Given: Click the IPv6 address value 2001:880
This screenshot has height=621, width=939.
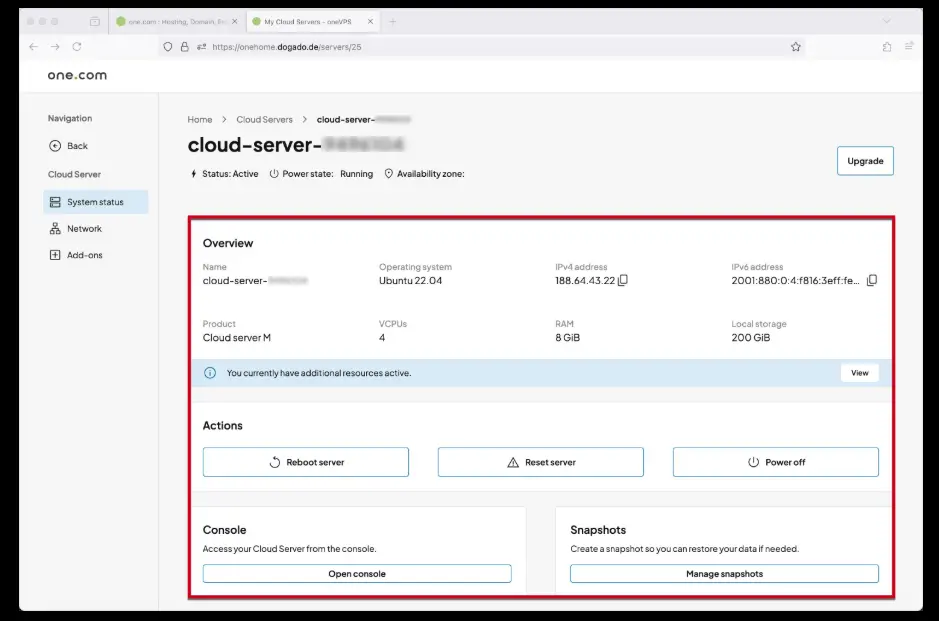Looking at the screenshot, I should (x=795, y=281).
